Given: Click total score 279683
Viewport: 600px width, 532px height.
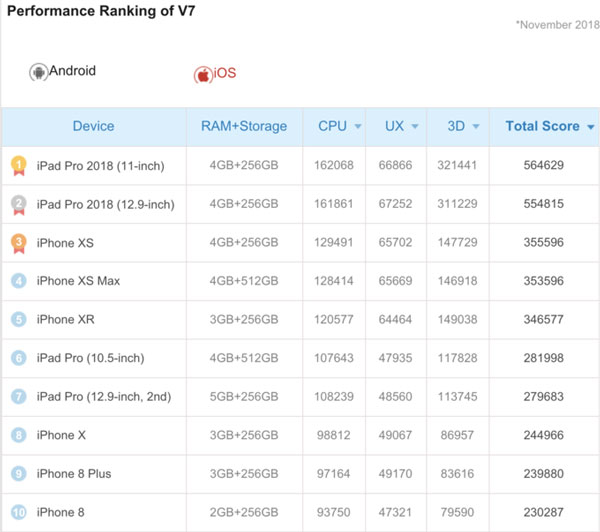Looking at the screenshot, I should tap(543, 397).
